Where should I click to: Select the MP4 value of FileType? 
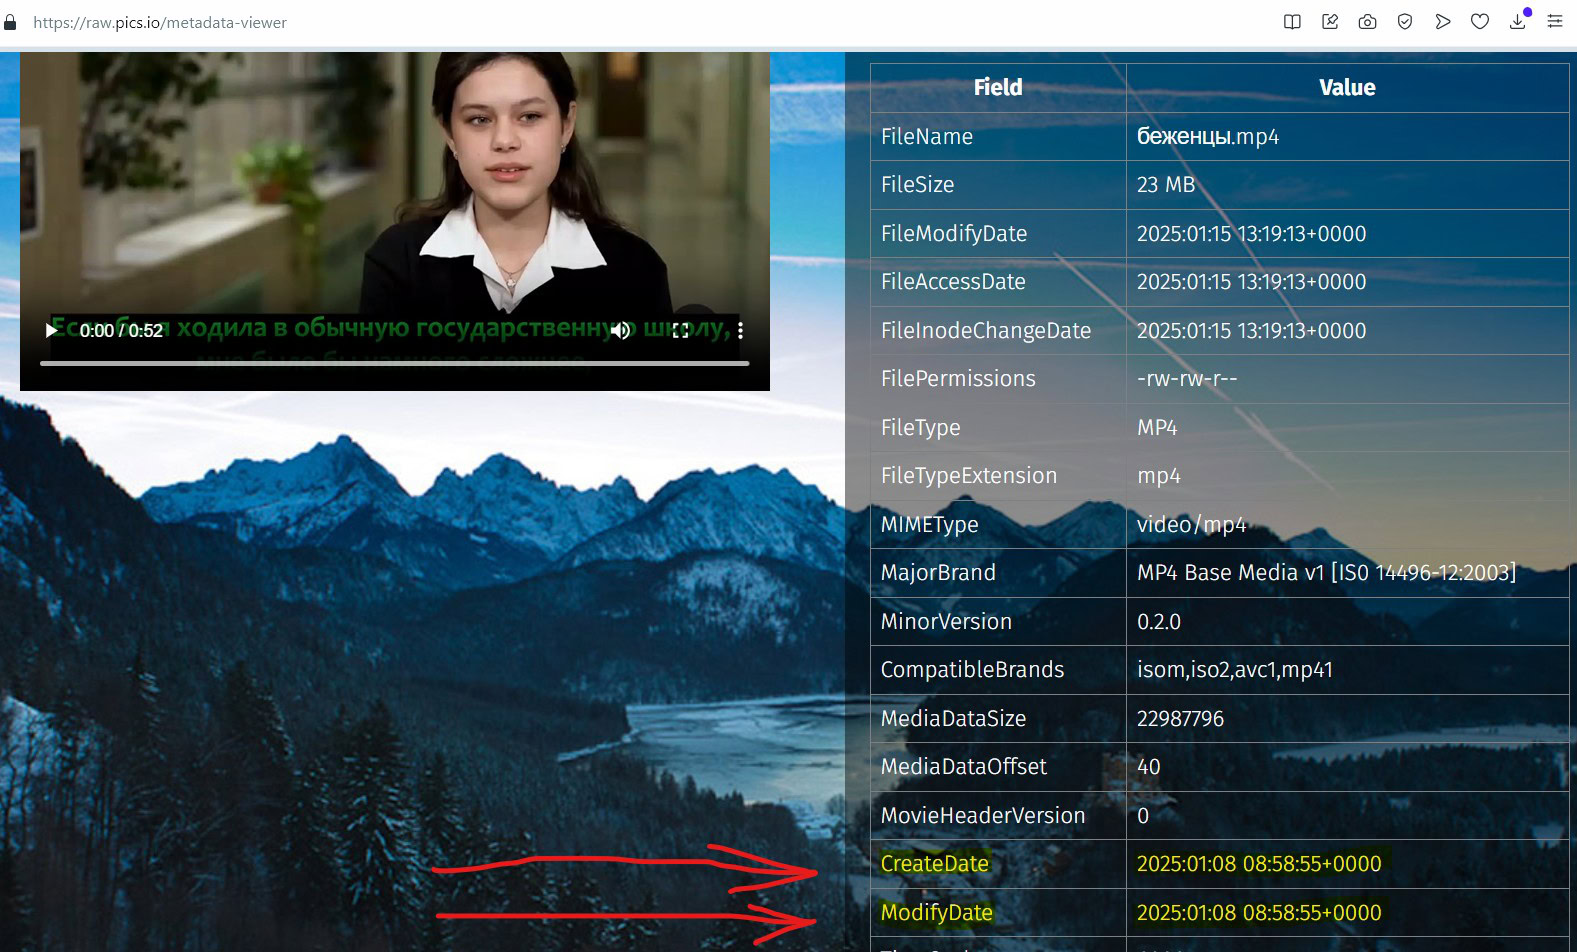[x=1157, y=428]
